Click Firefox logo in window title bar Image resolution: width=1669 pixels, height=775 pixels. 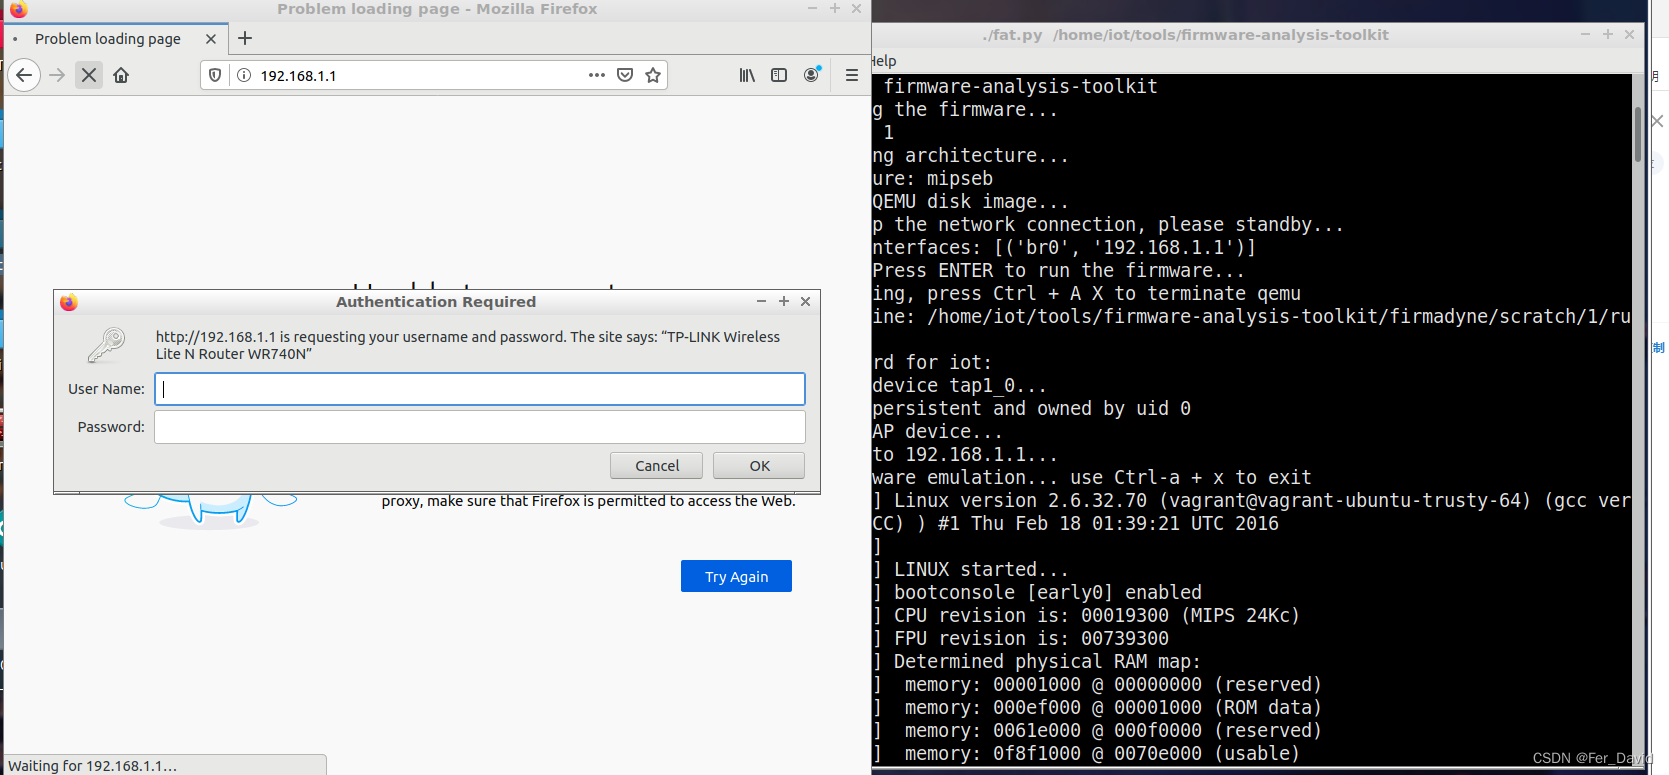[x=18, y=9]
